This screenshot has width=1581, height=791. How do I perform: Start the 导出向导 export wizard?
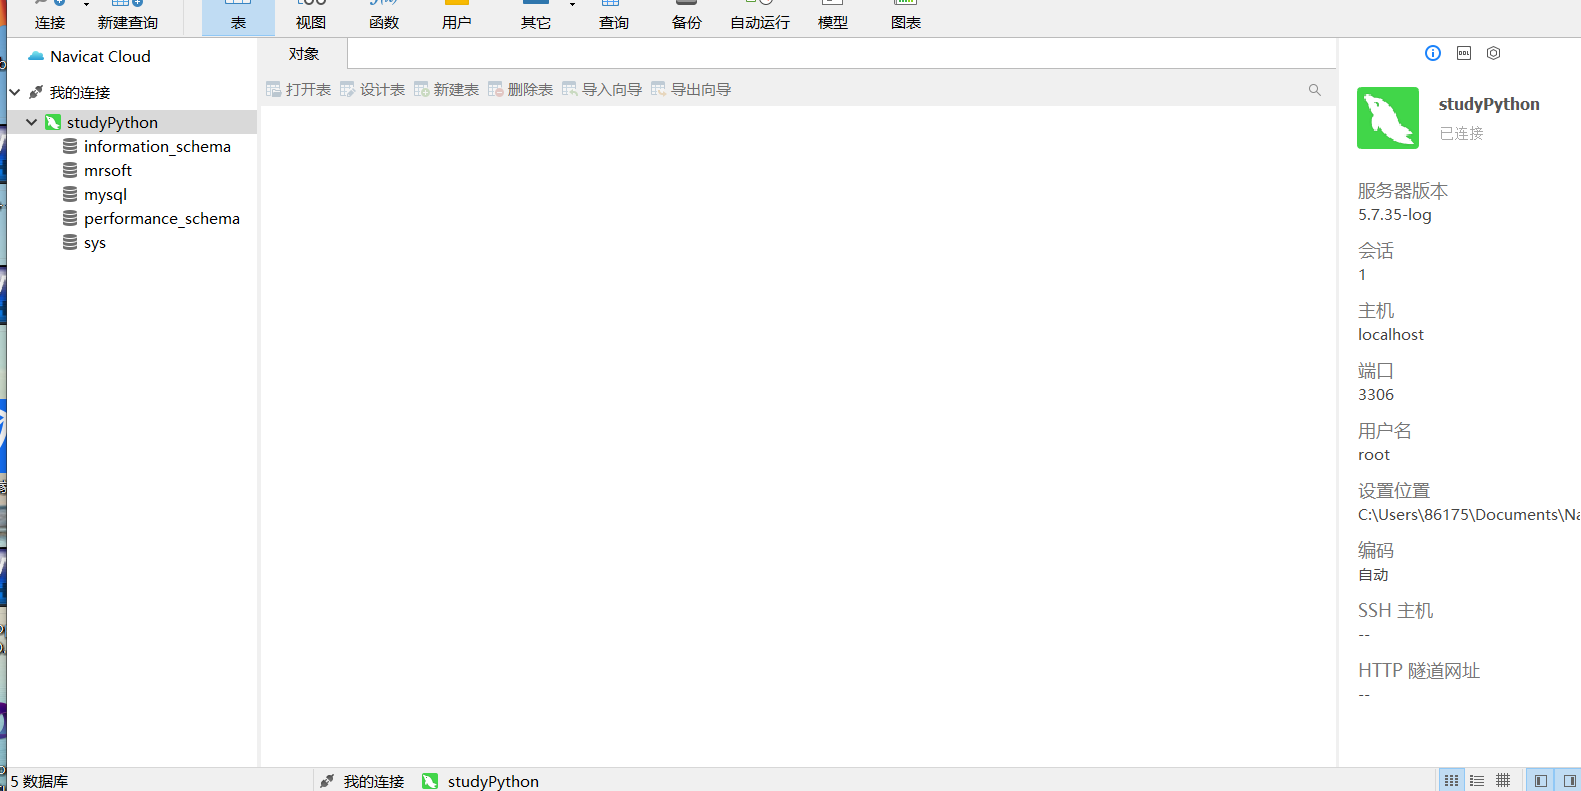click(x=691, y=90)
